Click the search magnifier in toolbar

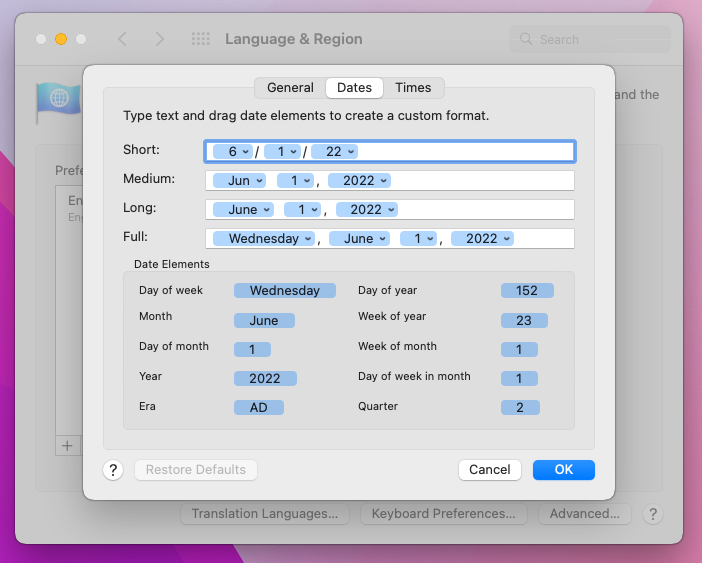526,40
